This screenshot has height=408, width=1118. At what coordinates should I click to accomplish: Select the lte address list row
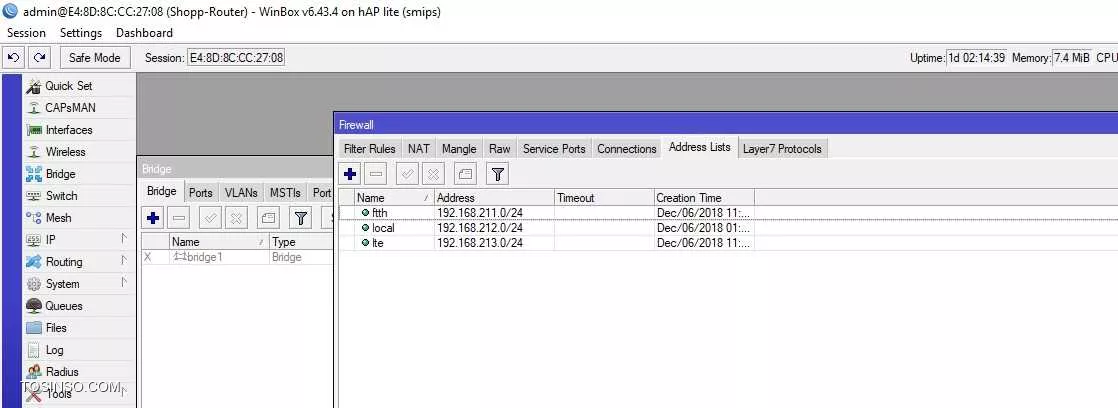(x=728, y=243)
